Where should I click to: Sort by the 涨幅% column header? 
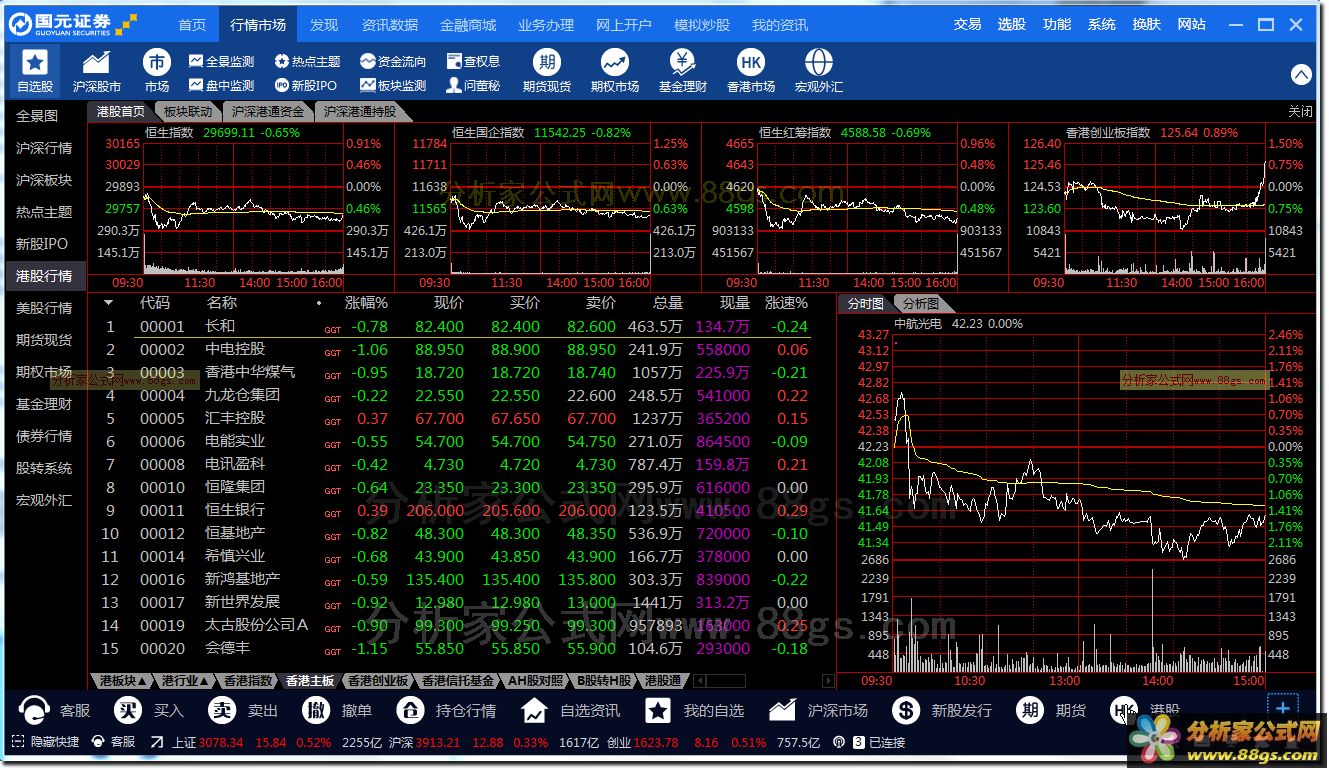click(366, 303)
